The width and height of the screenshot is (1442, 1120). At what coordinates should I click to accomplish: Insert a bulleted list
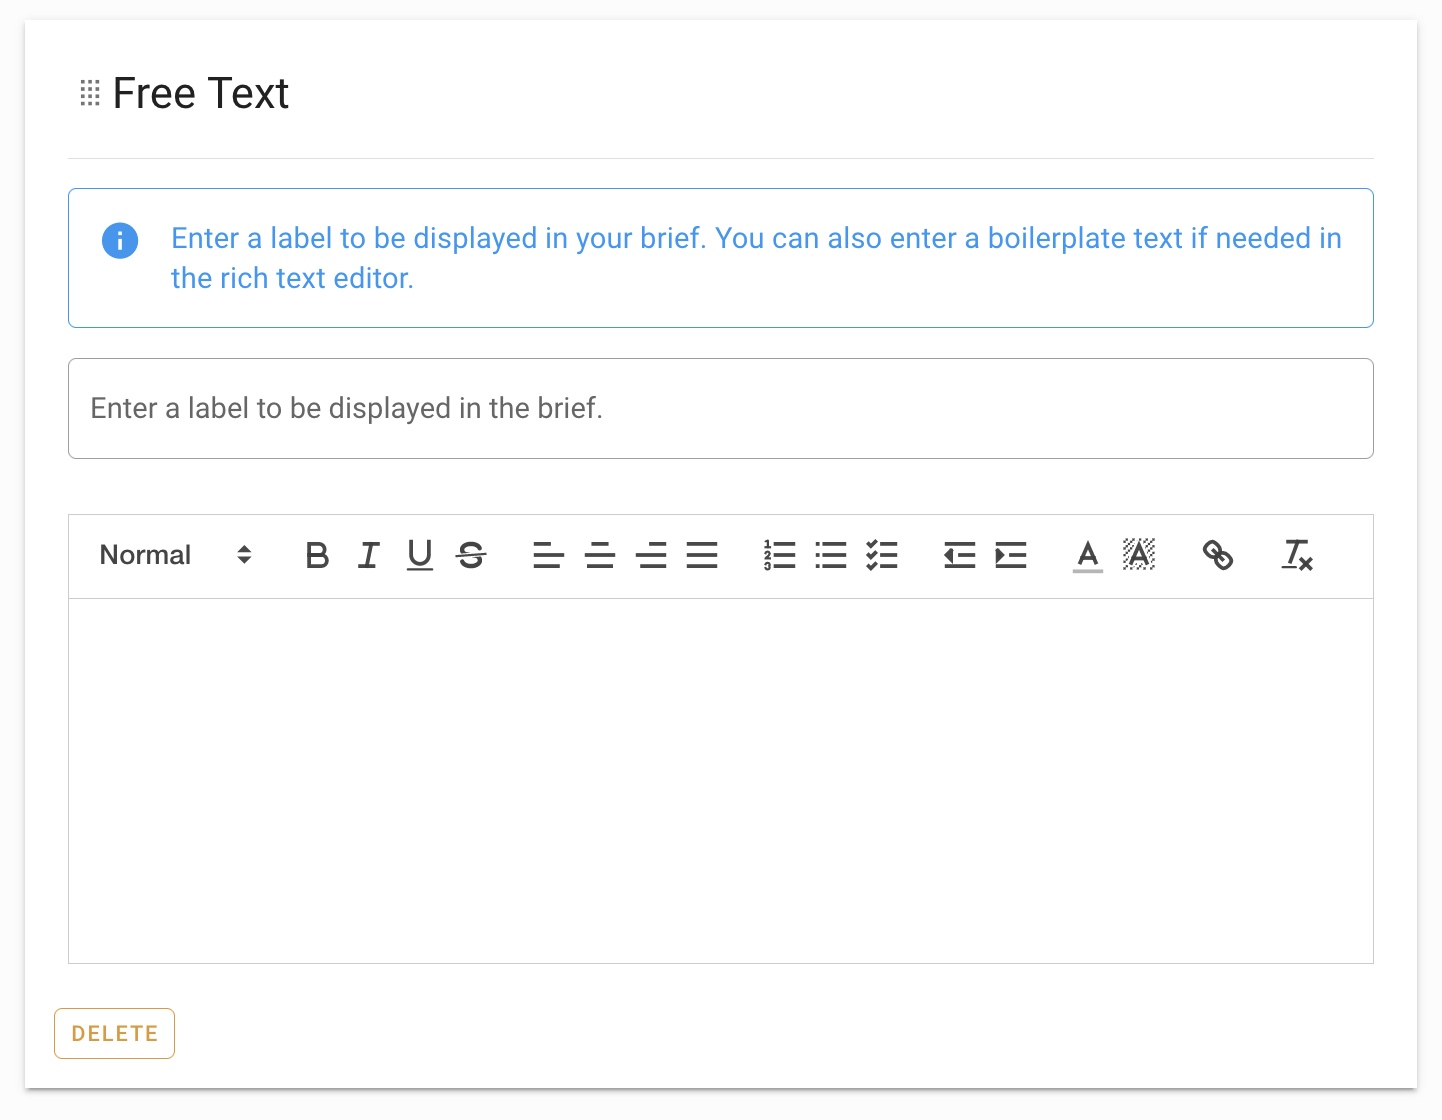coord(830,555)
